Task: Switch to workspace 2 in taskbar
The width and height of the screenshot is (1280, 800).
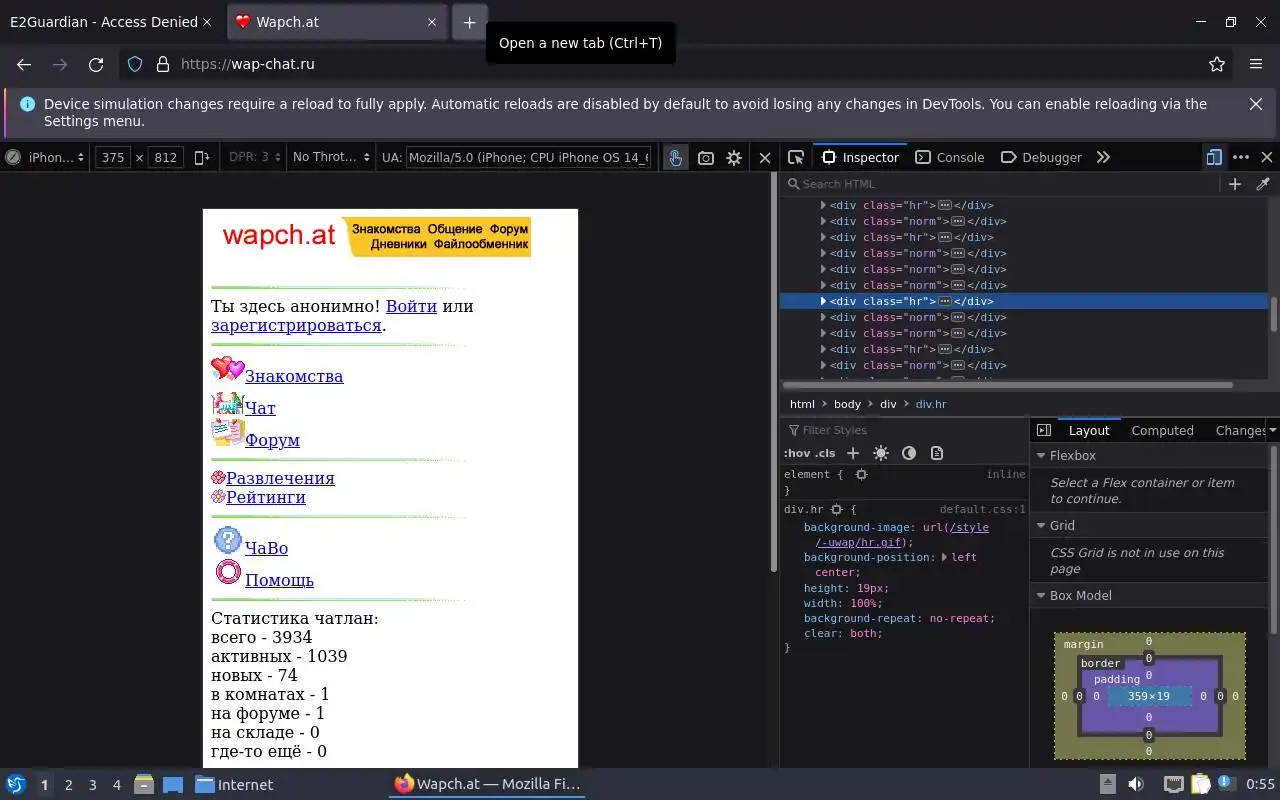Action: pyautogui.click(x=69, y=785)
